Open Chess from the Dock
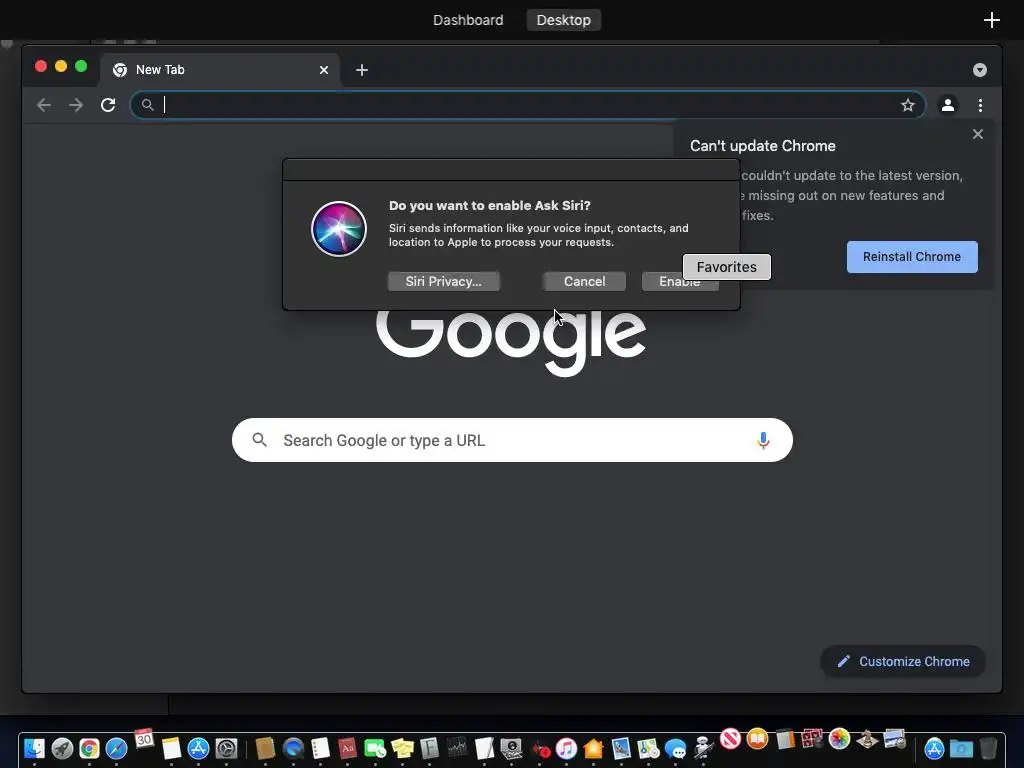1024x768 pixels. [867, 739]
